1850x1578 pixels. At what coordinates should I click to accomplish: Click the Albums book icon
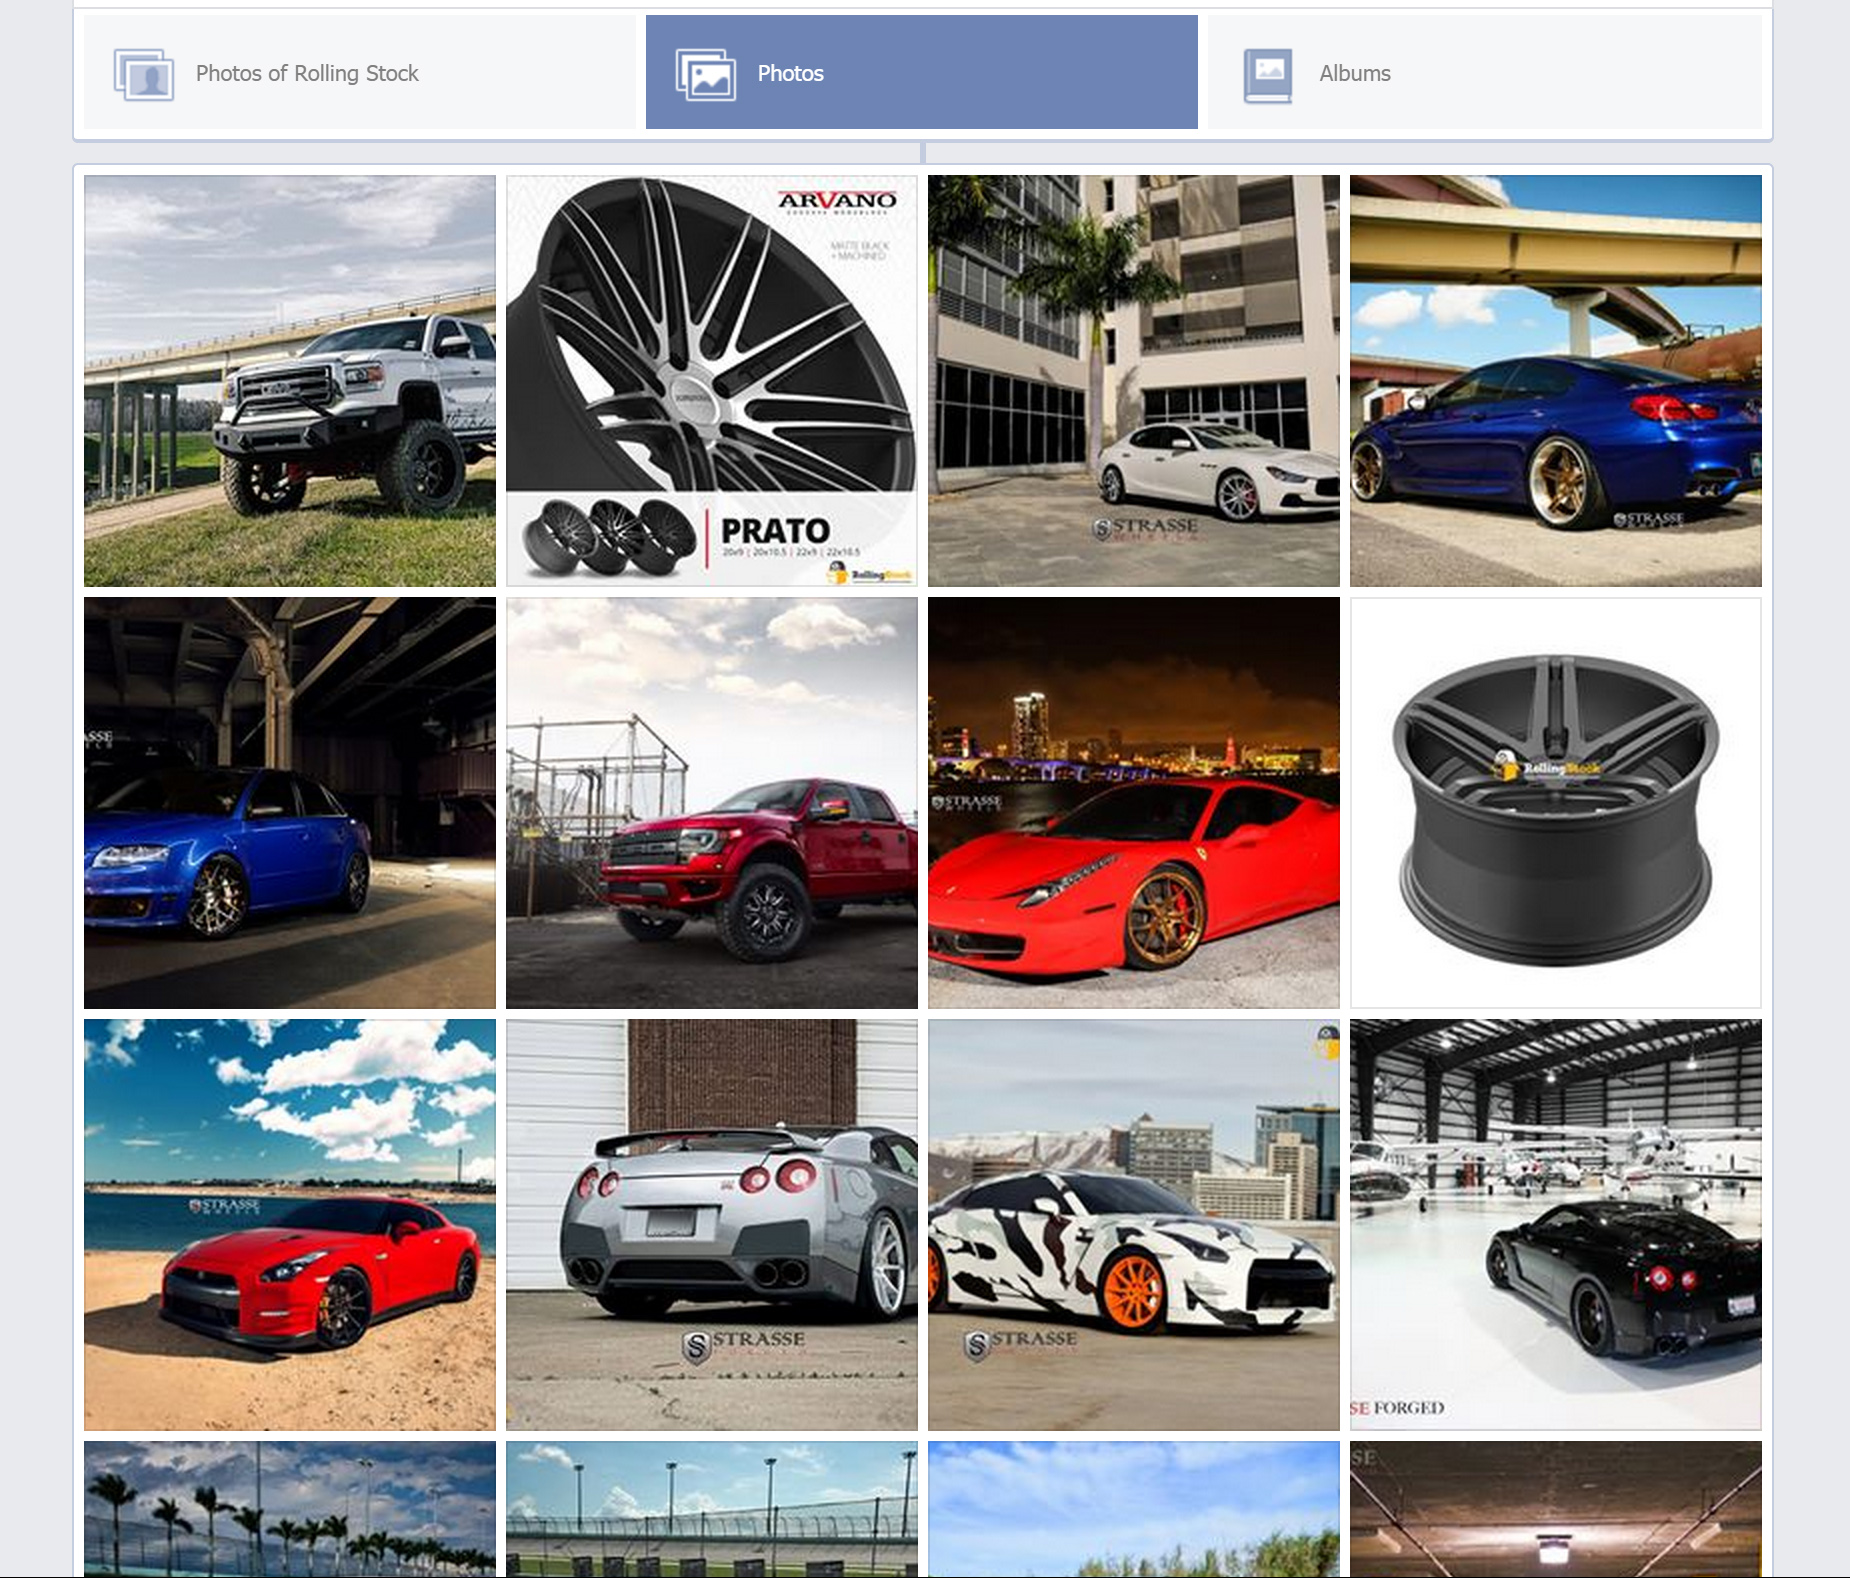1268,75
